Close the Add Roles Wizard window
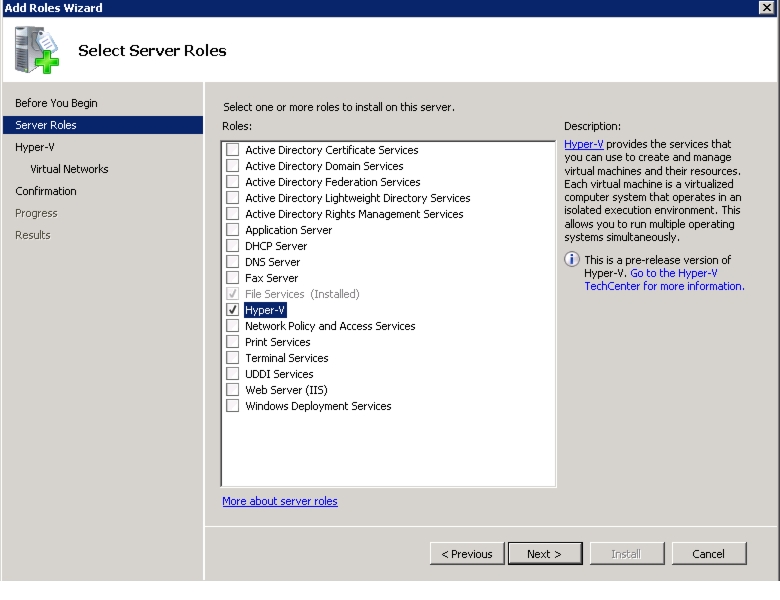 [767, 7]
